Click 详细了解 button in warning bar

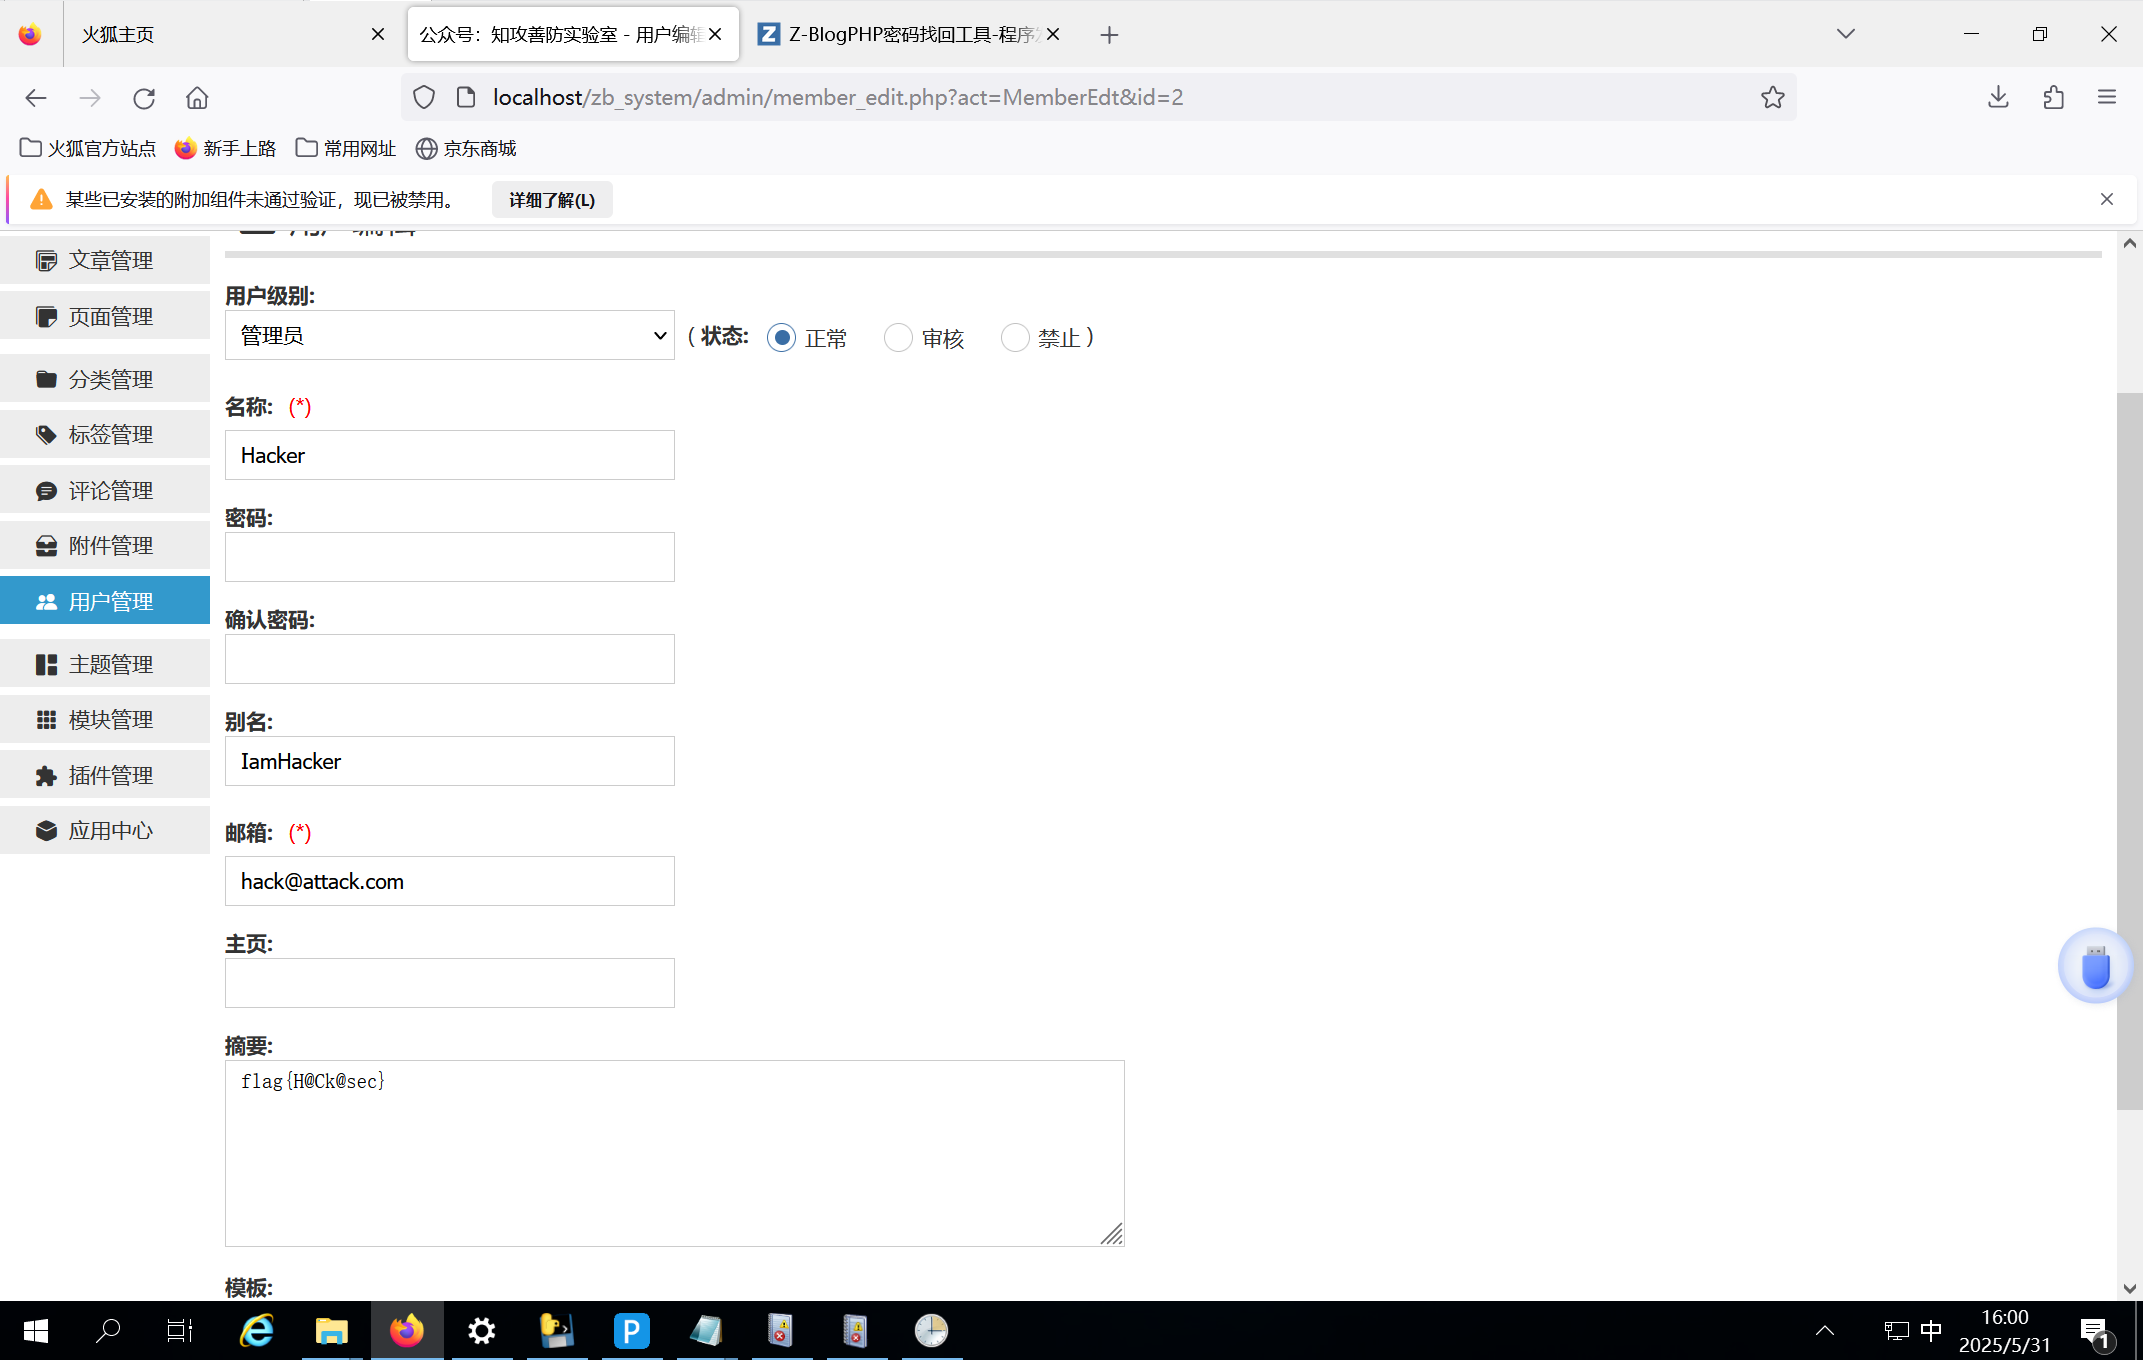point(551,200)
